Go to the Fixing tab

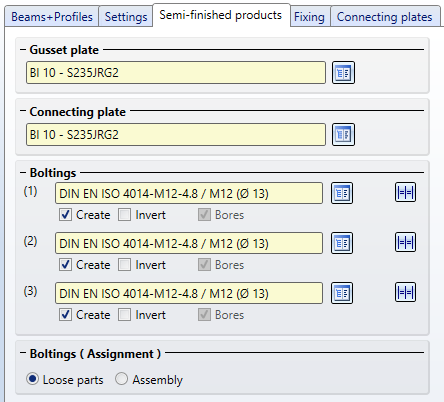coord(309,17)
